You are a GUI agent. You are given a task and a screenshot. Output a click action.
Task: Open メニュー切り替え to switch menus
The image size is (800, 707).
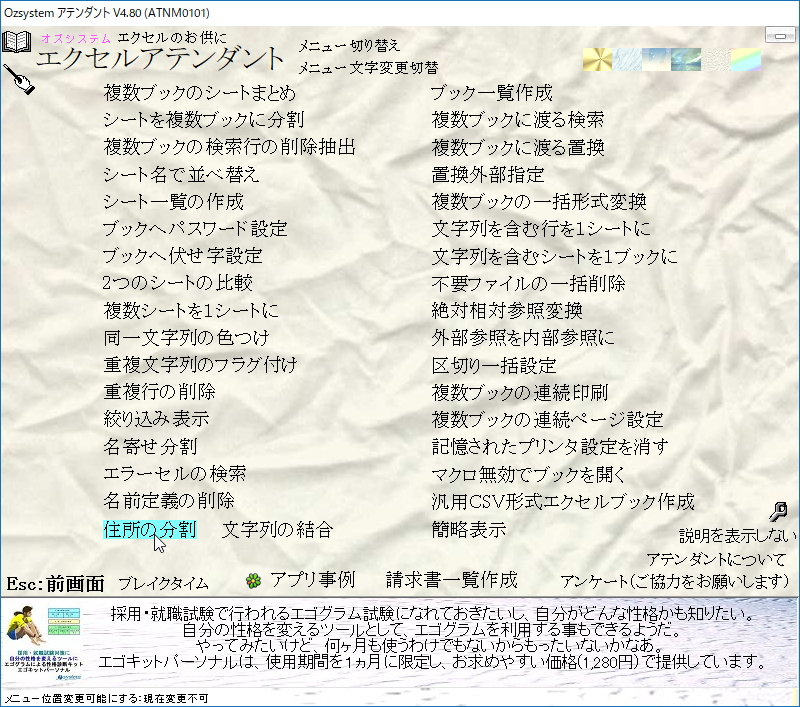tap(348, 45)
